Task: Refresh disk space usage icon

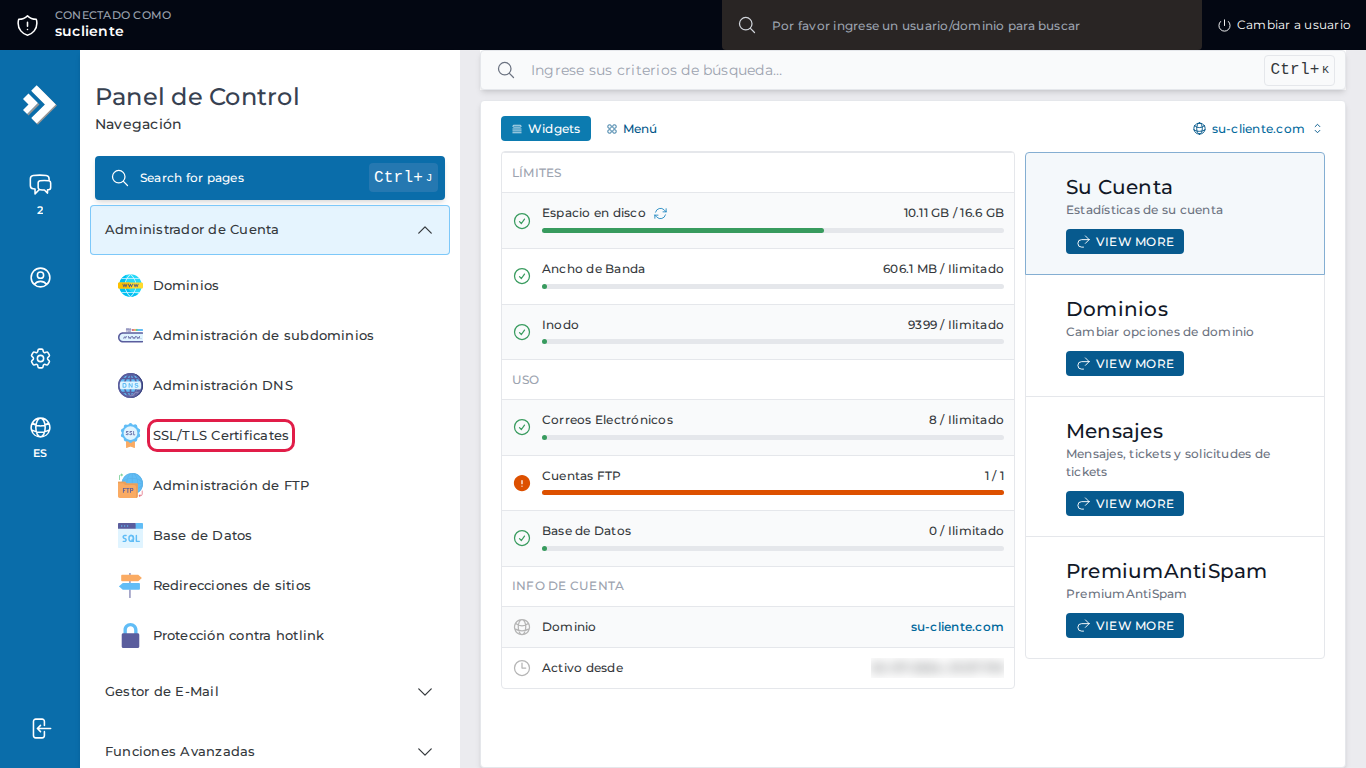Action: point(660,213)
